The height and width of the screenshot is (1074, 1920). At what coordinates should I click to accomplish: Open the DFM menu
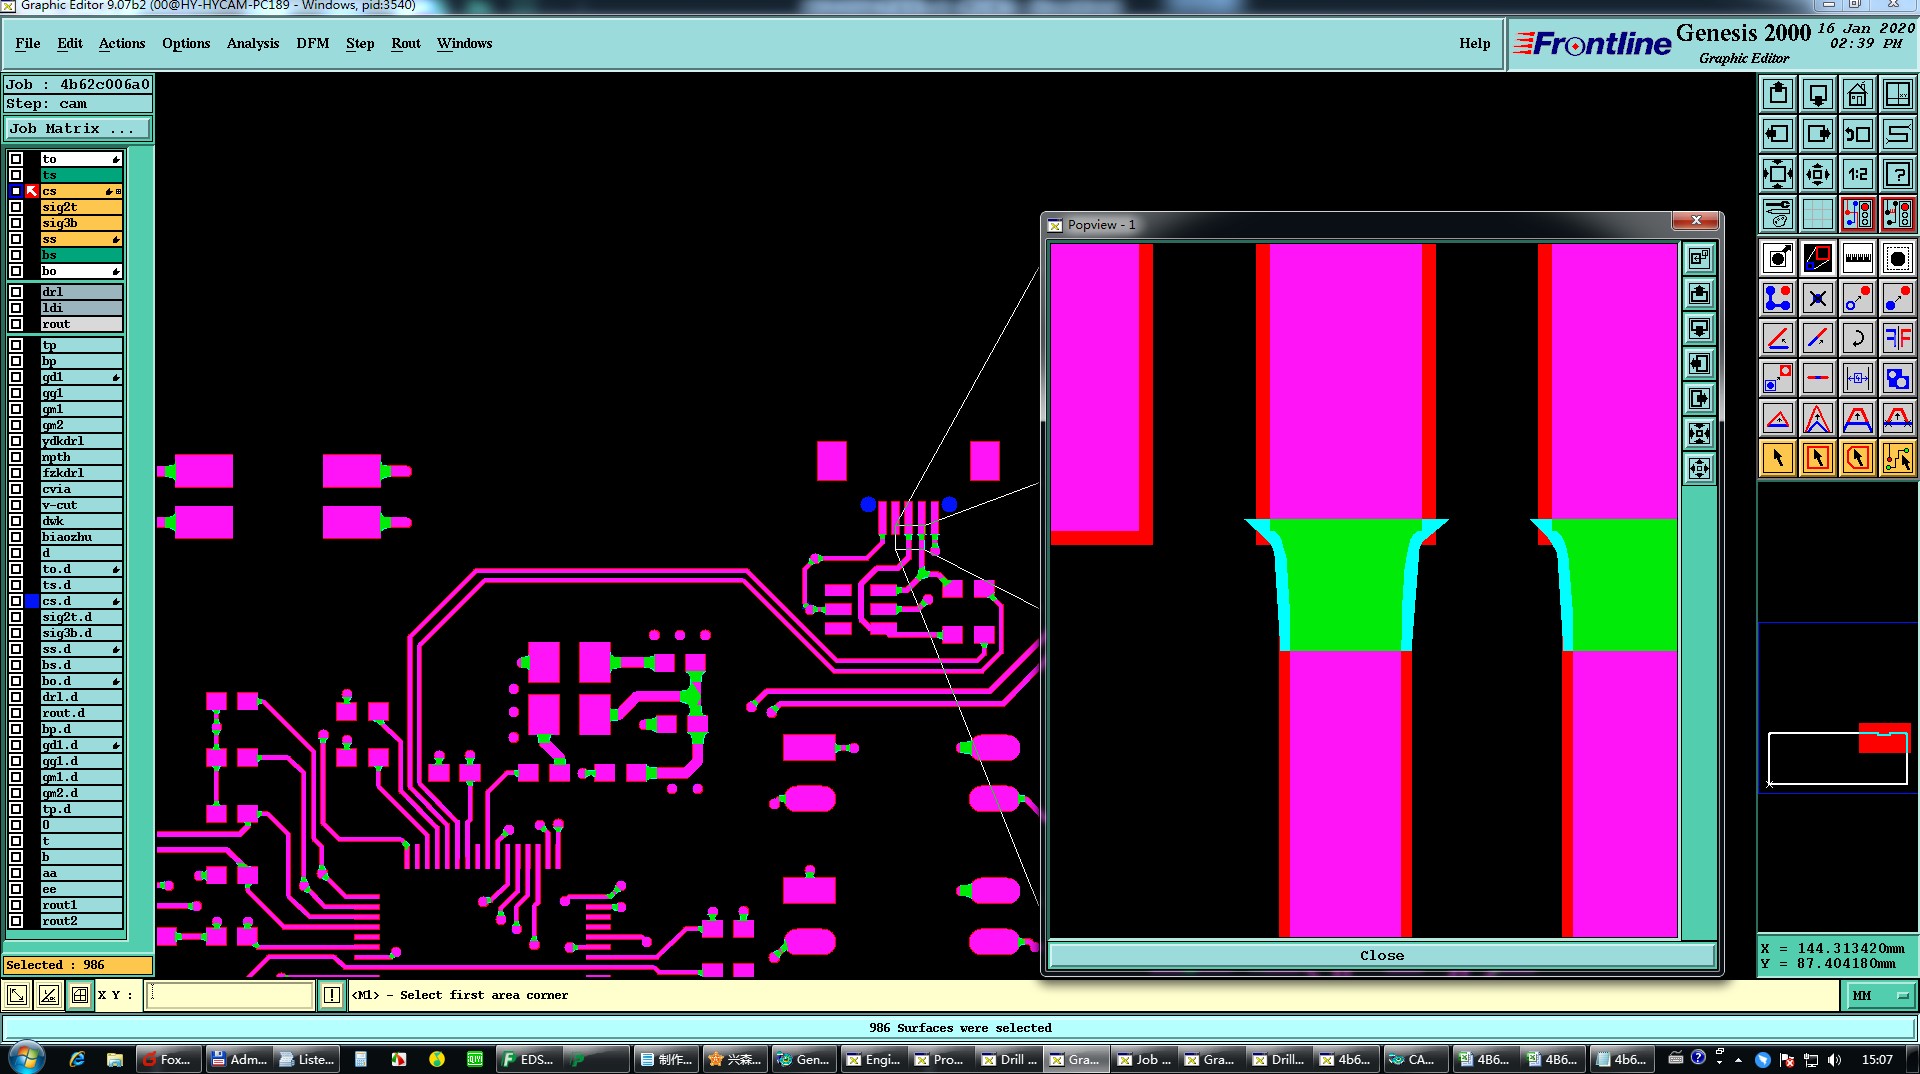pos(313,43)
